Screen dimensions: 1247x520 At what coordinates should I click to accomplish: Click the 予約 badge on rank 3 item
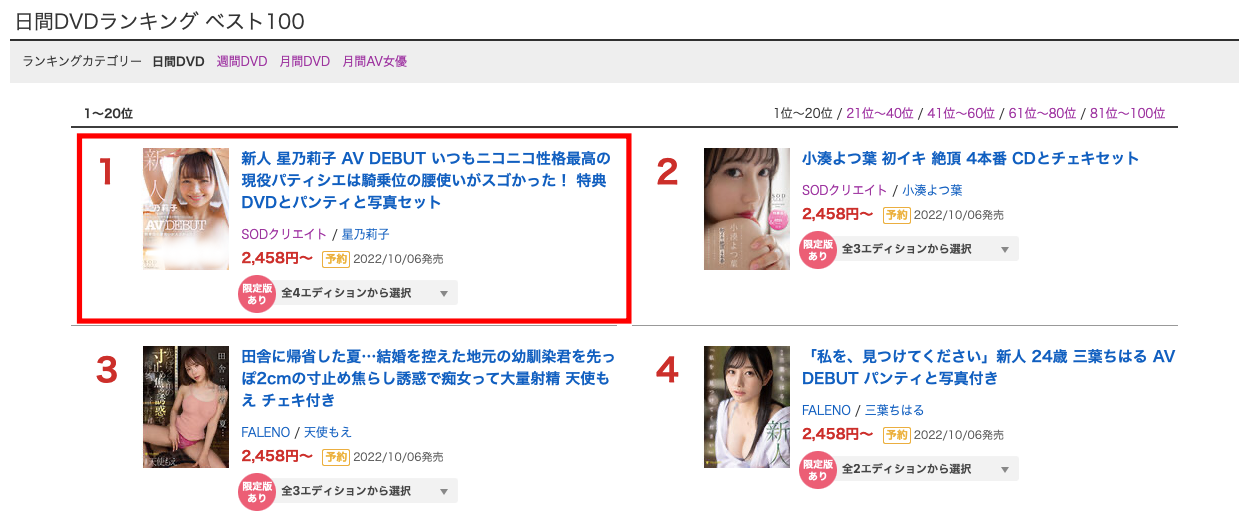[x=336, y=457]
